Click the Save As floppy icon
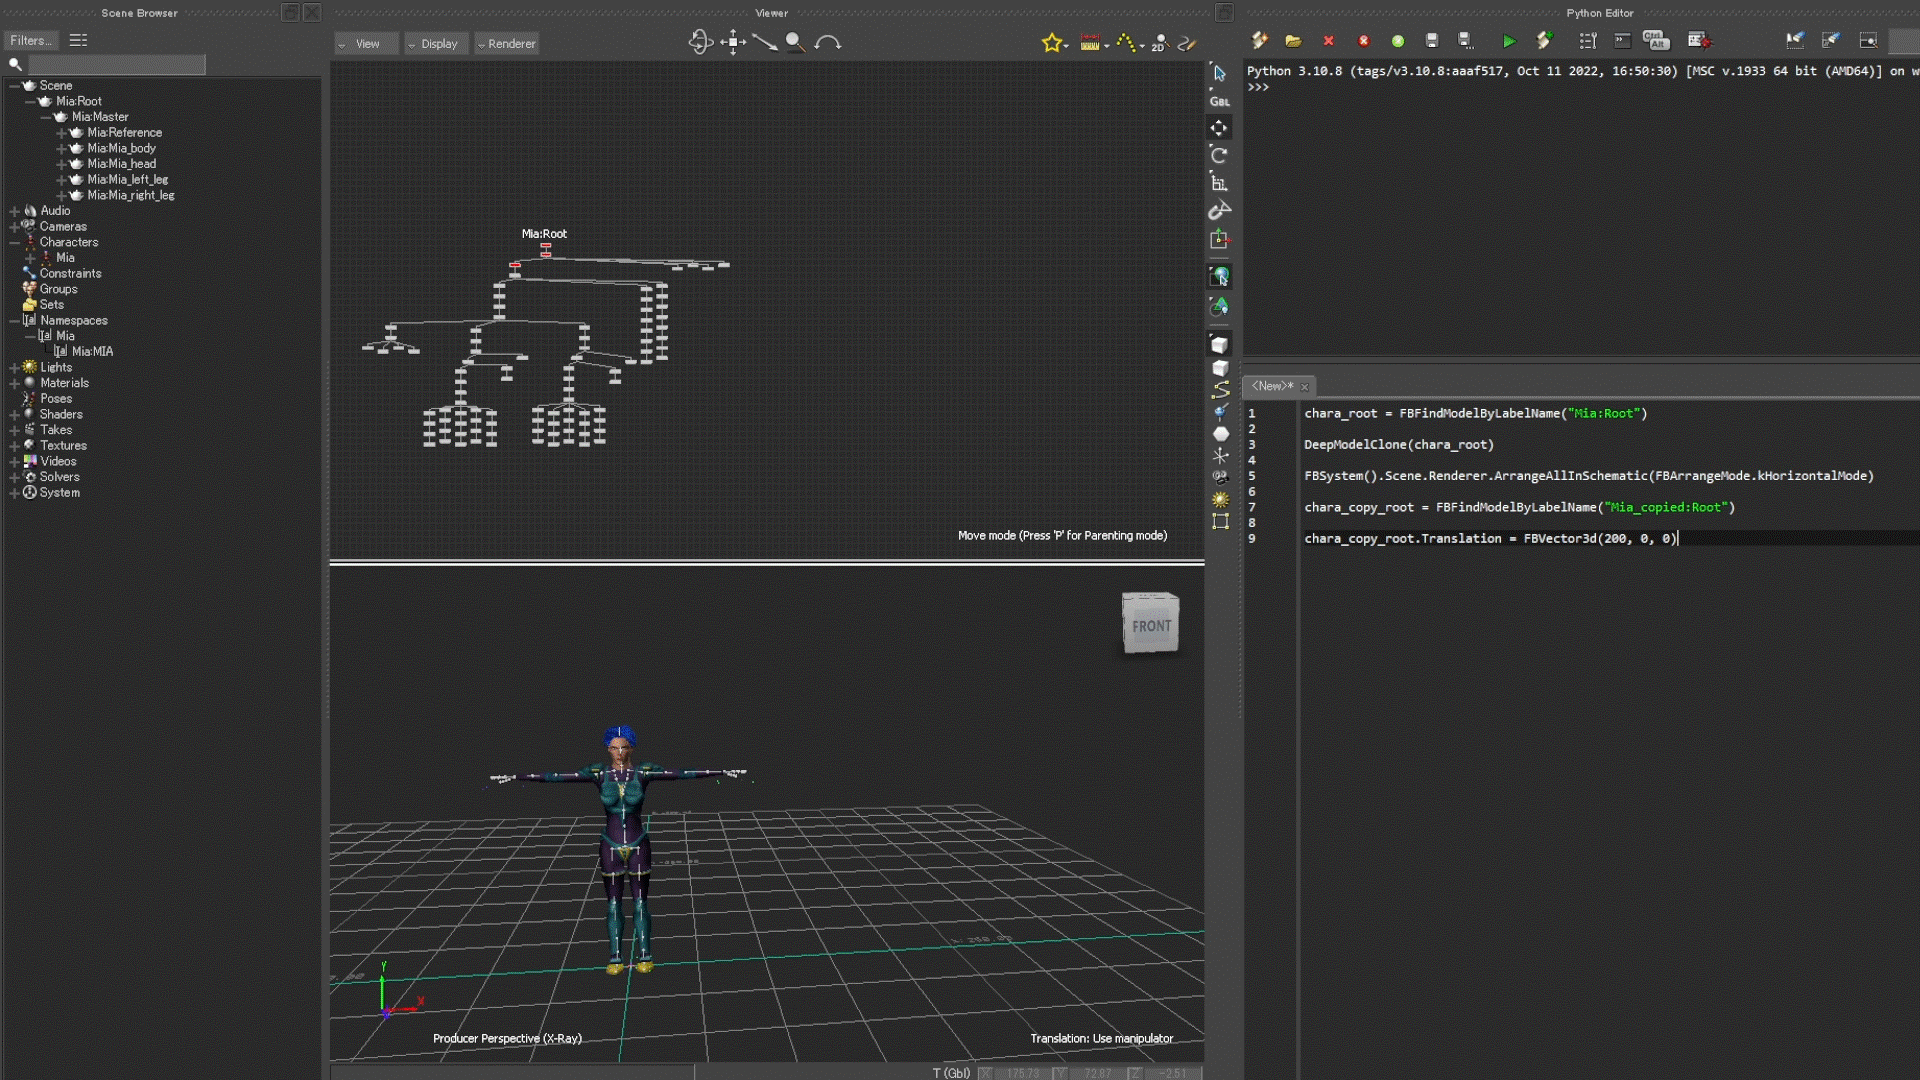Image resolution: width=1920 pixels, height=1080 pixels. coord(1466,40)
